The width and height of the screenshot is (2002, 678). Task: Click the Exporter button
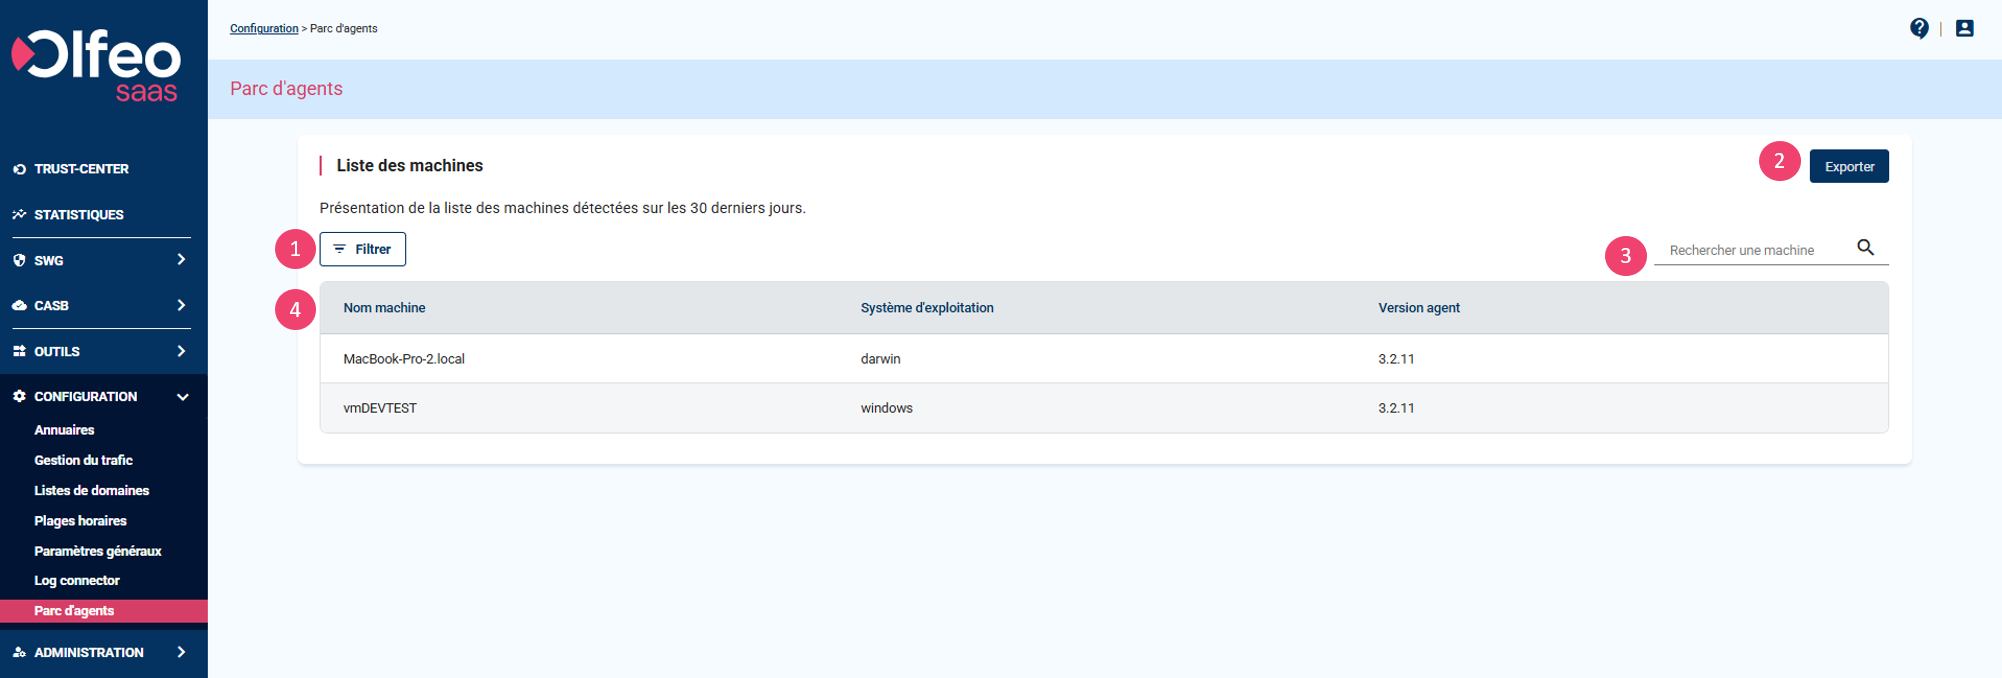point(1849,166)
